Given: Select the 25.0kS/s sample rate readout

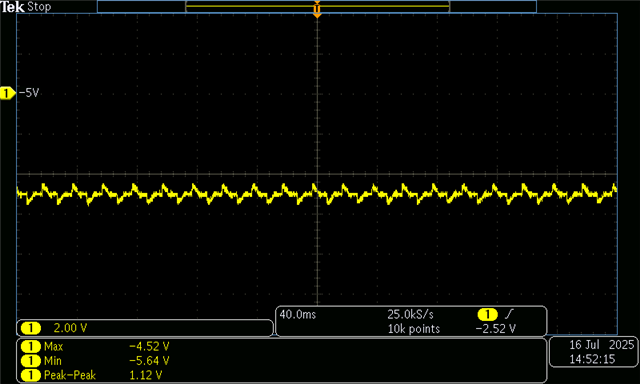Looking at the screenshot, I should 410,314.
